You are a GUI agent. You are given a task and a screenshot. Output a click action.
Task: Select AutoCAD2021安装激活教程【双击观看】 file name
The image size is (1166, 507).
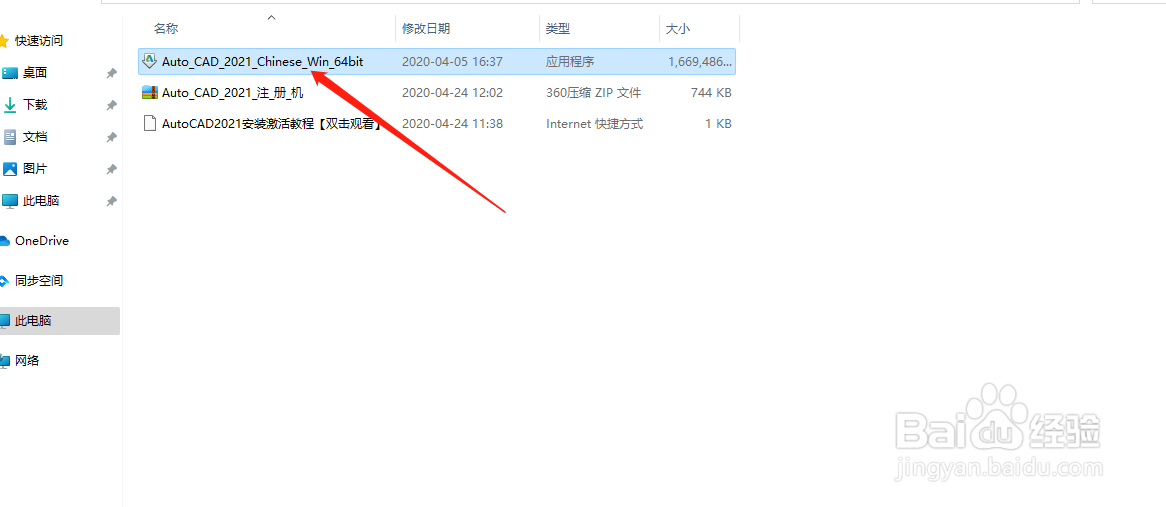(x=271, y=124)
